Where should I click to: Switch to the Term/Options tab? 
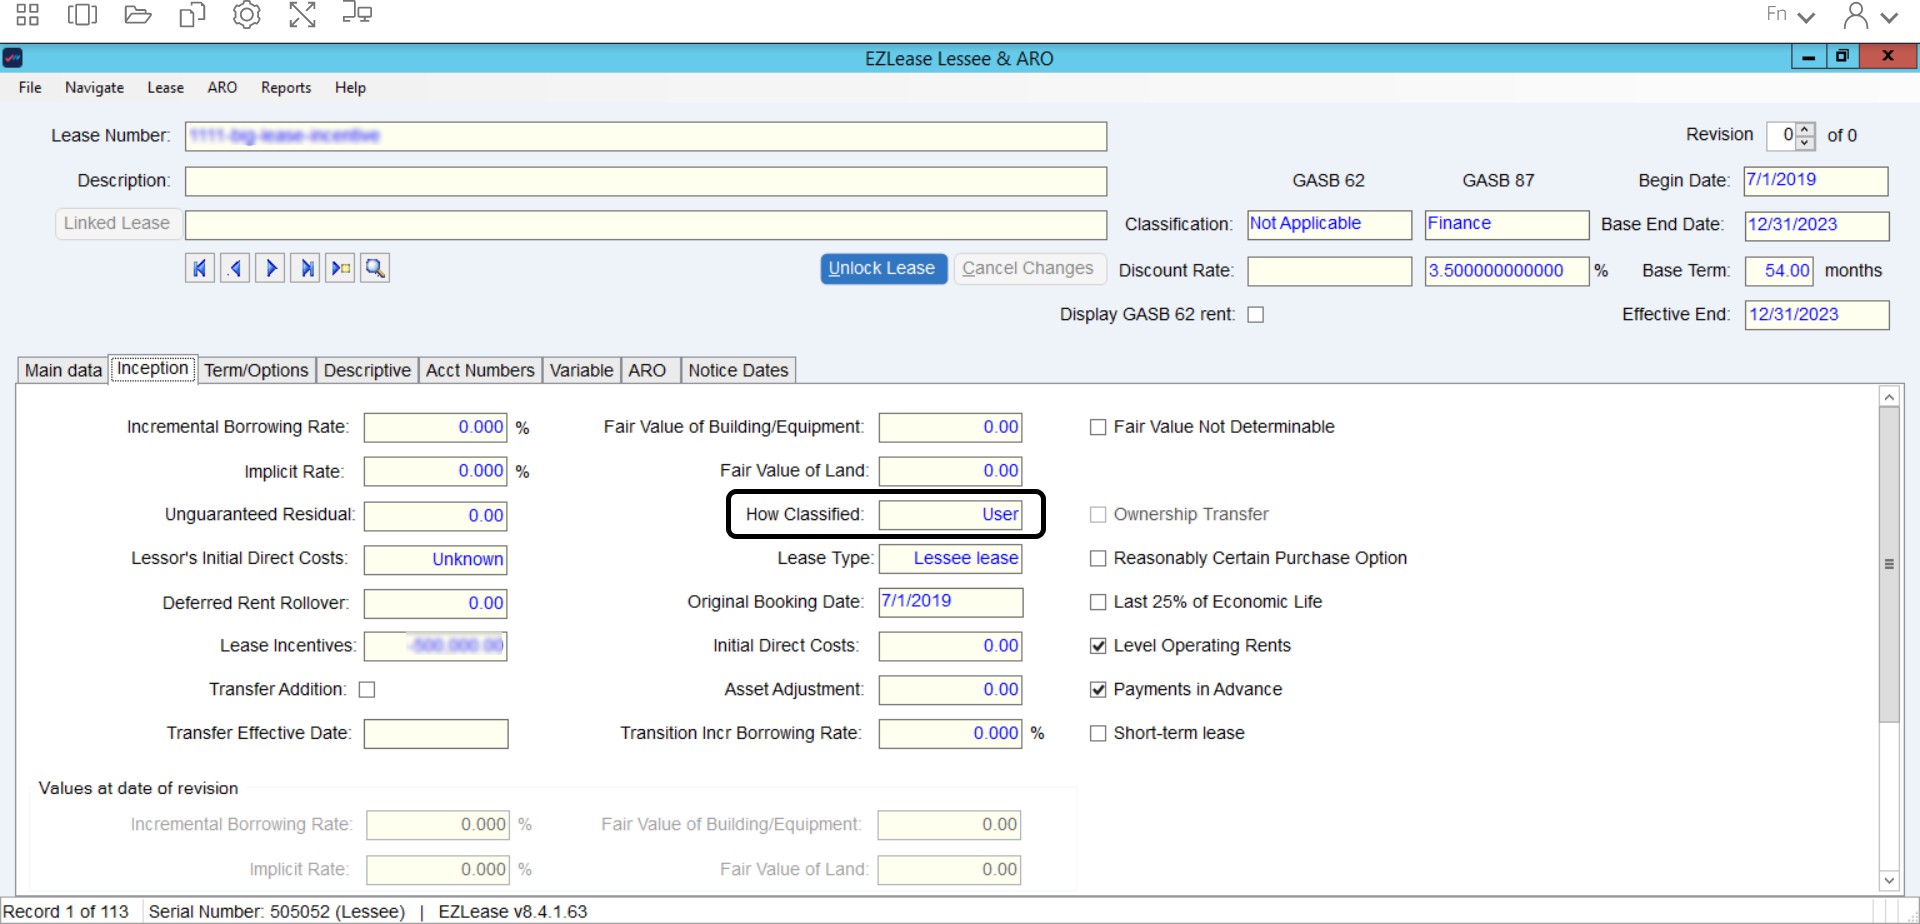pos(256,370)
